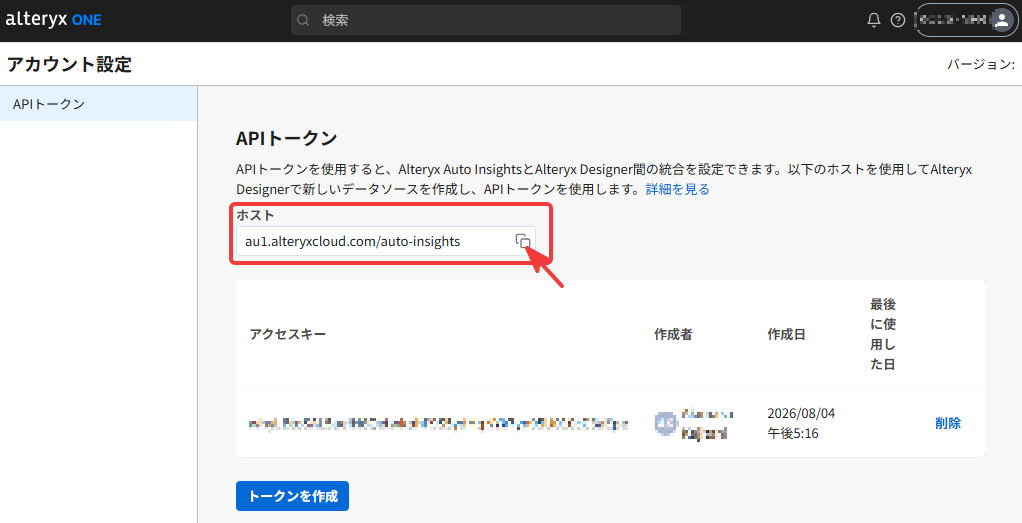Click the トークンを作成 button
This screenshot has height=523, width=1022.
(x=292, y=496)
